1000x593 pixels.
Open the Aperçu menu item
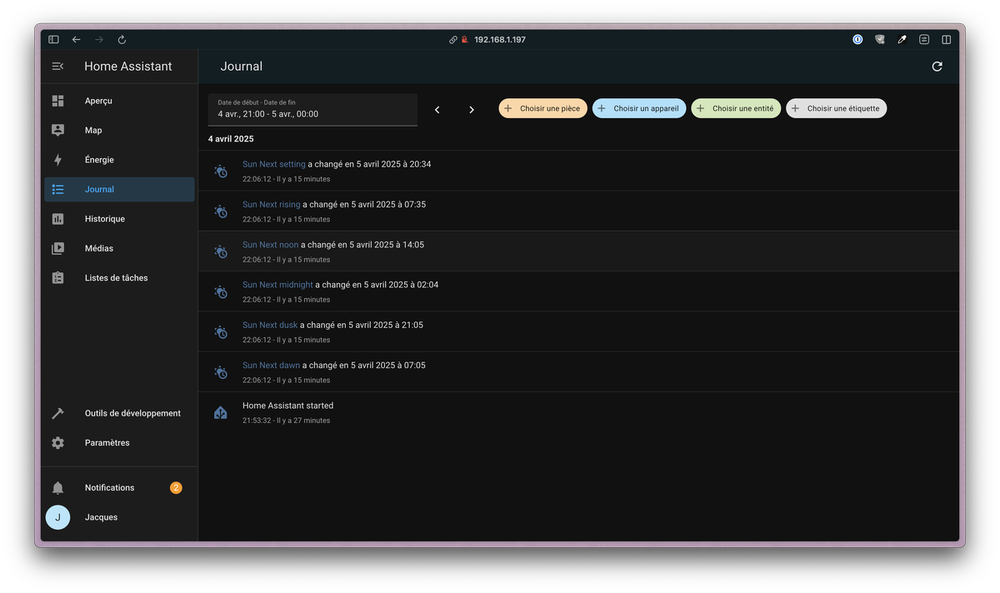tap(119, 101)
